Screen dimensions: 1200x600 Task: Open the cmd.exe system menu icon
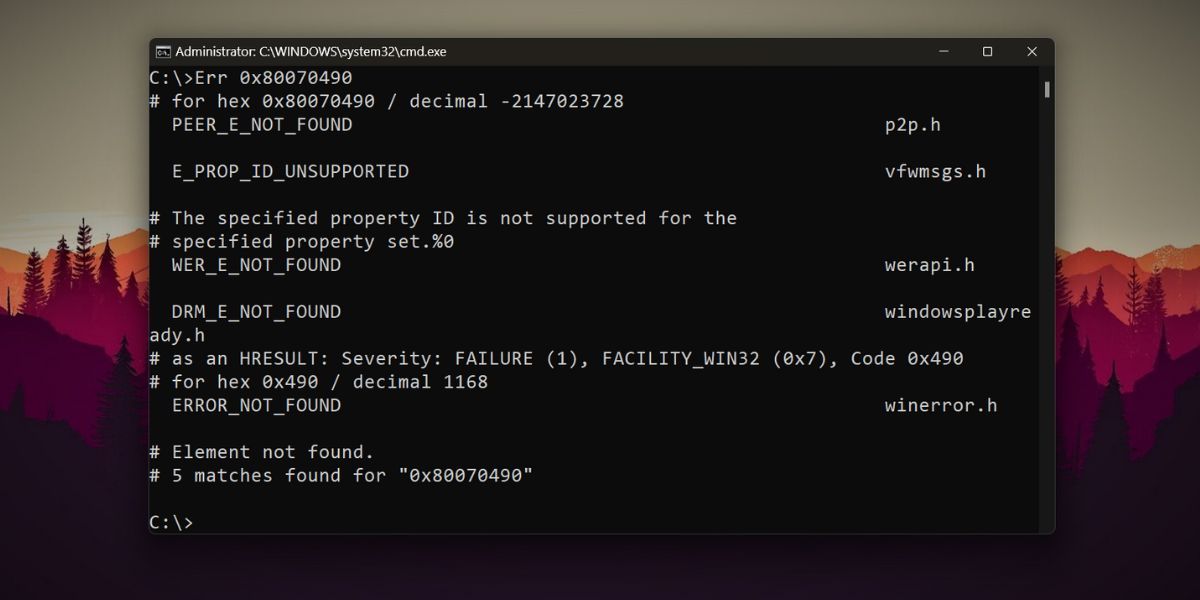click(163, 51)
